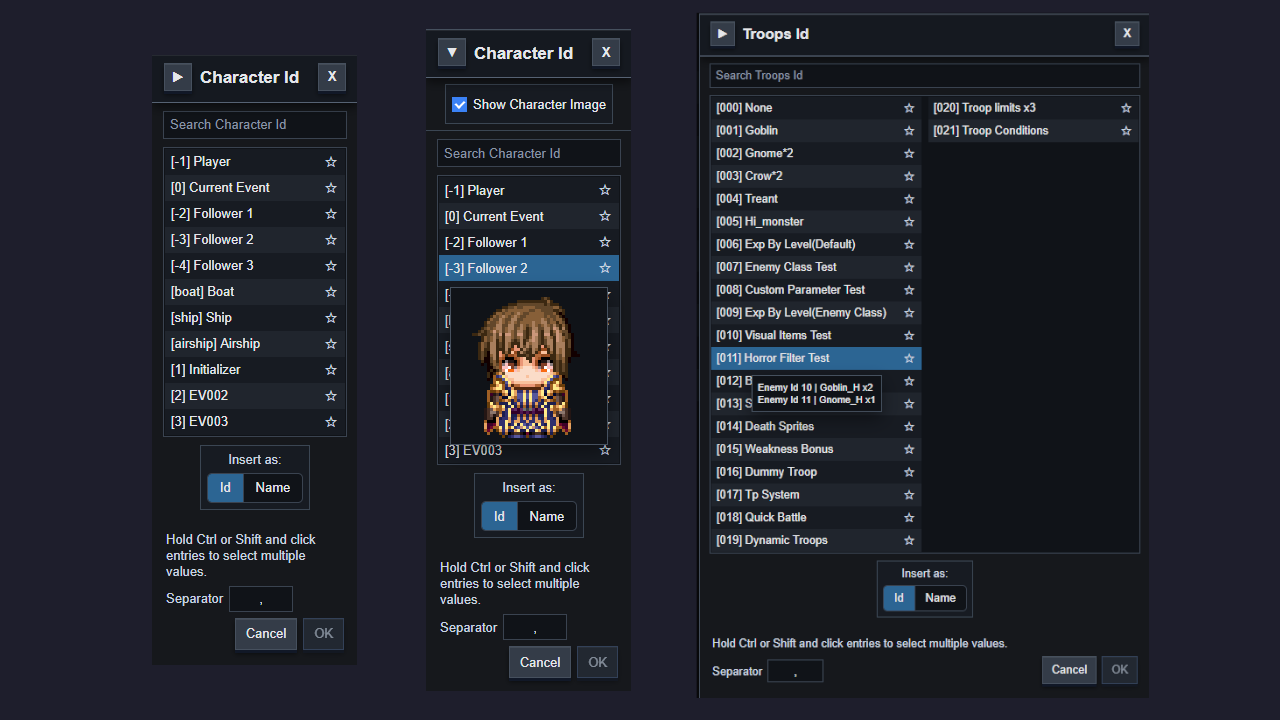Focus the Search Troops Id field
This screenshot has width=1280, height=720.
point(925,75)
